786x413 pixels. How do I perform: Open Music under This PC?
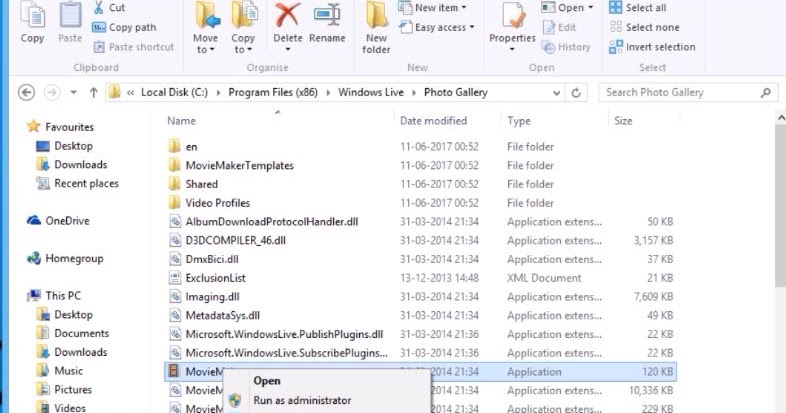[60, 371]
